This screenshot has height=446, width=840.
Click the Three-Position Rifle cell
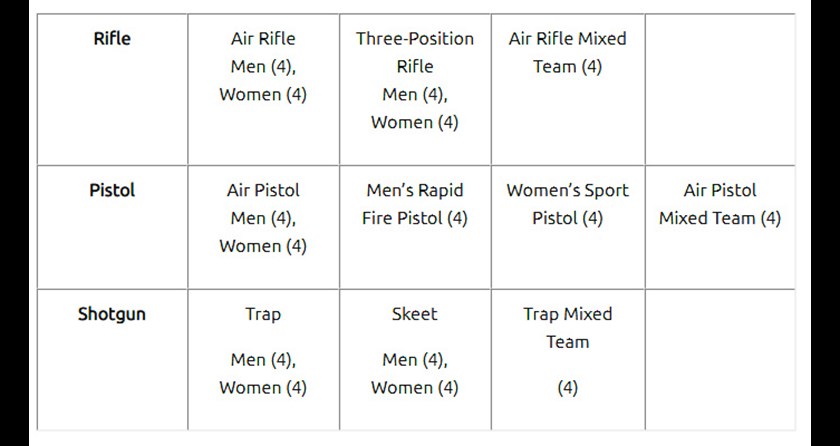[x=415, y=89]
